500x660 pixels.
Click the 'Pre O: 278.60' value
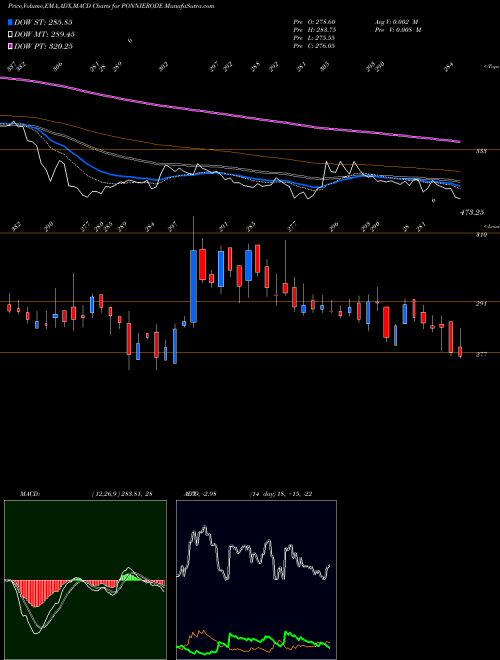tap(314, 21)
